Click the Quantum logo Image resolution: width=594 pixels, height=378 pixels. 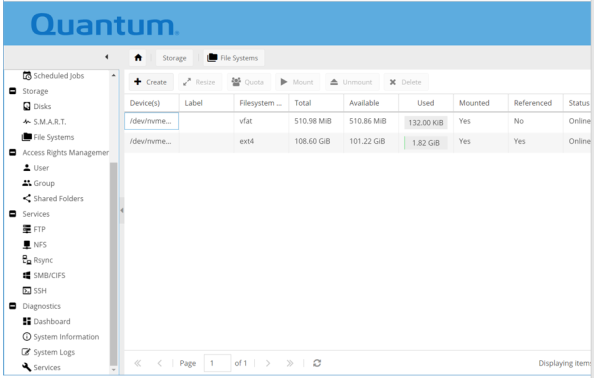point(105,25)
